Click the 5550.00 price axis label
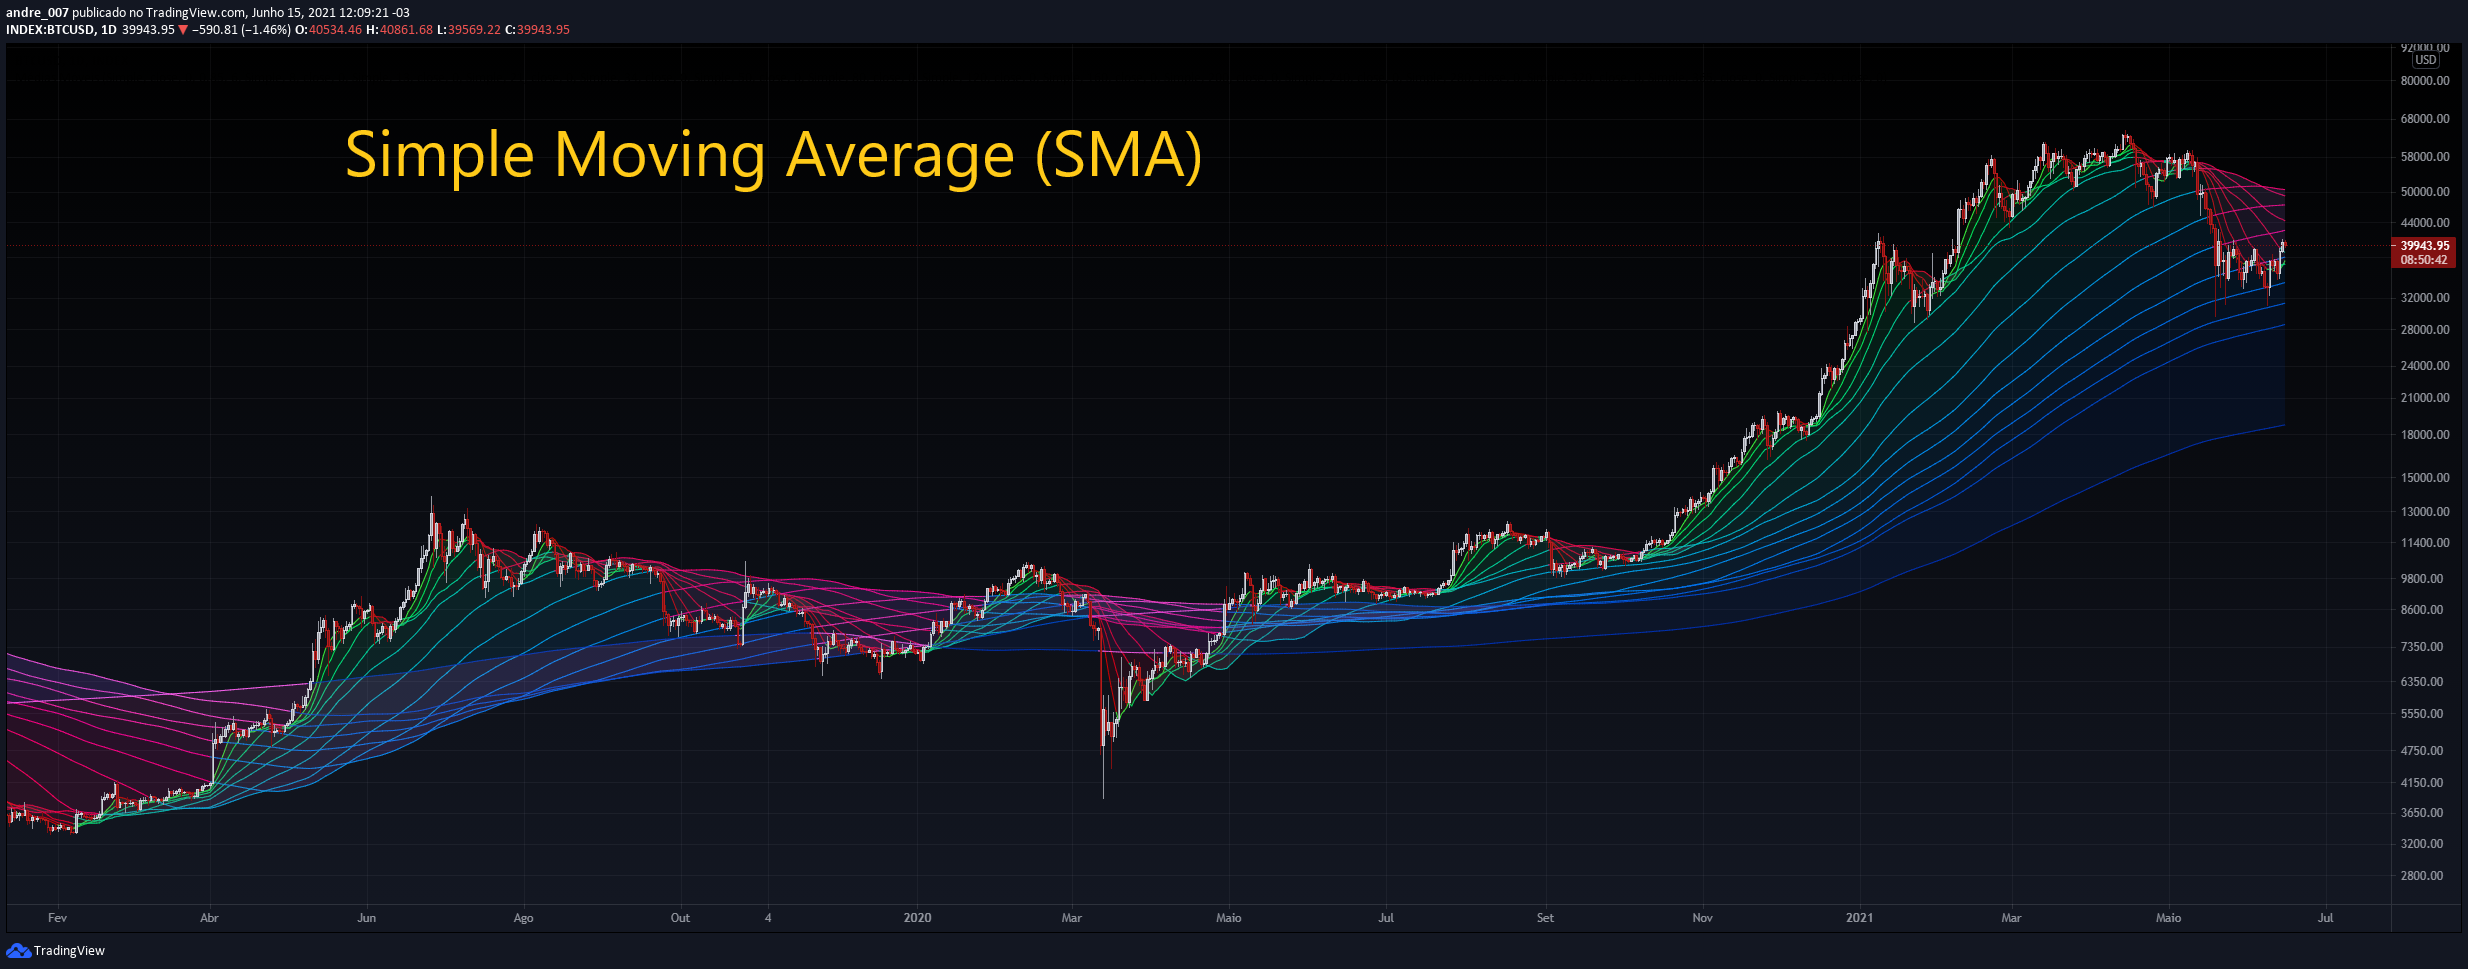The image size is (2468, 969). point(2422,714)
